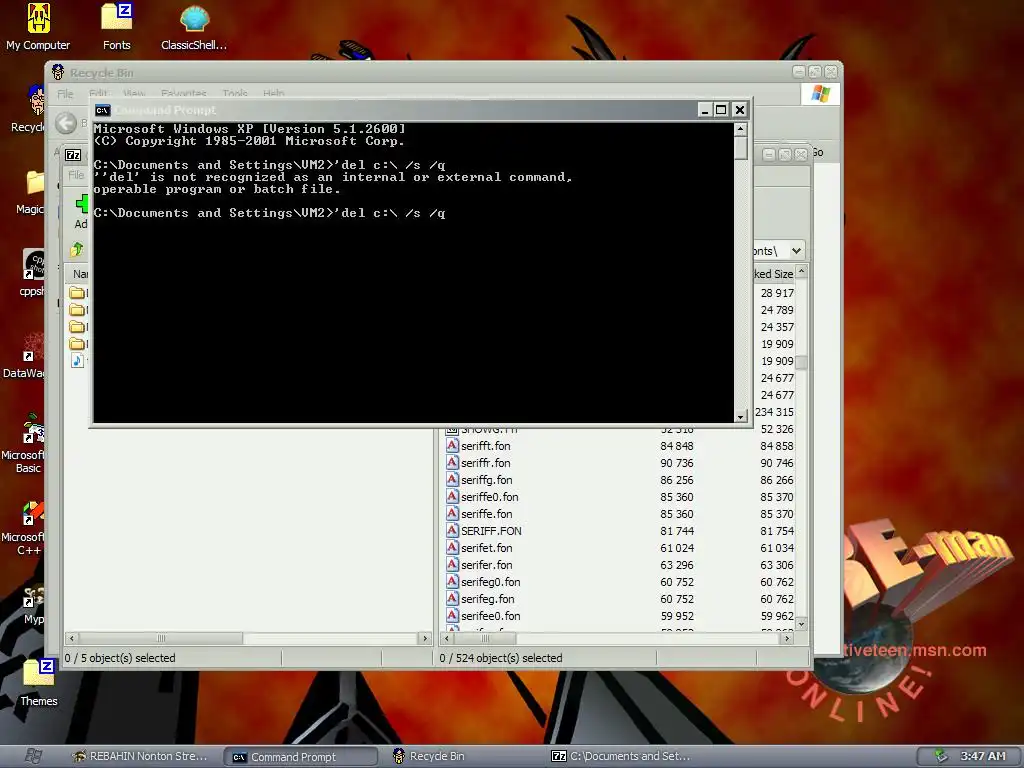This screenshot has height=768, width=1024.
Task: Open the File menu in Recycle Bin window
Action: coord(65,93)
